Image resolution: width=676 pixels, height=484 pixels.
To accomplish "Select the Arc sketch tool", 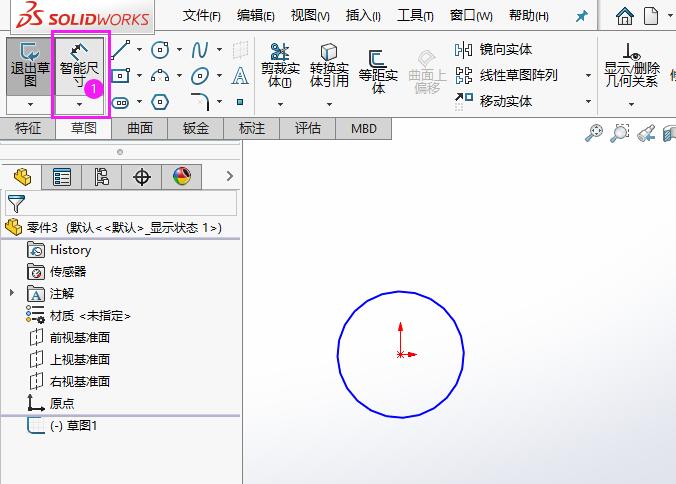I will [160, 76].
